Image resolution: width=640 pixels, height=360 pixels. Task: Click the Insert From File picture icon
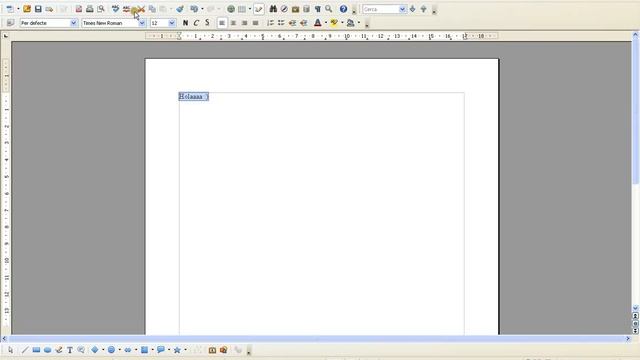click(223, 350)
